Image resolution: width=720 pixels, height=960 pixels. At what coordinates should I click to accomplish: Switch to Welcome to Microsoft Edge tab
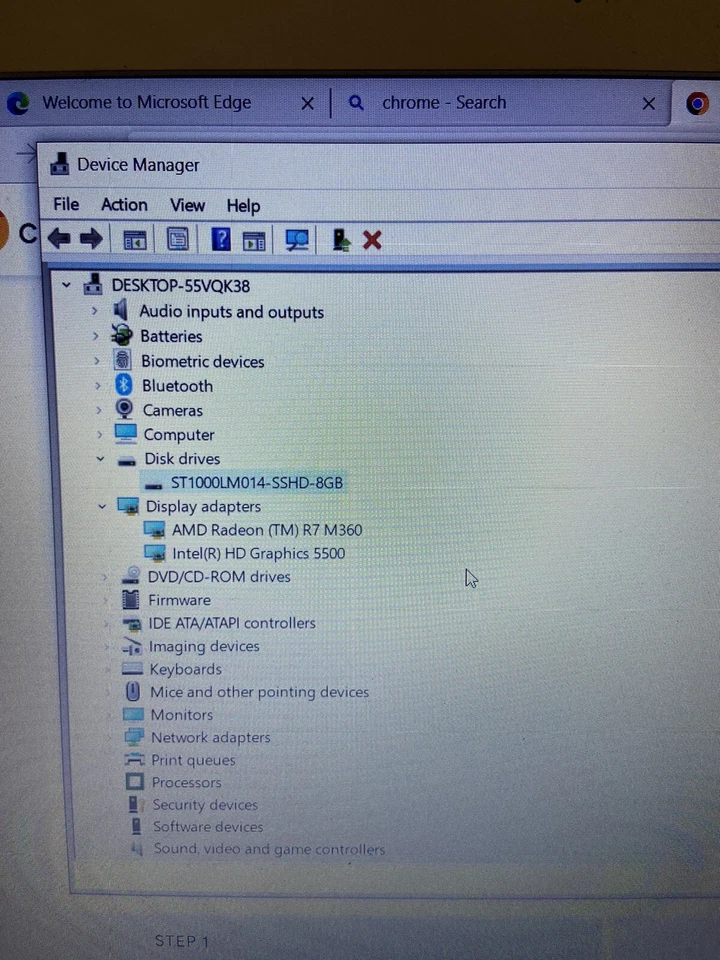coord(147,102)
